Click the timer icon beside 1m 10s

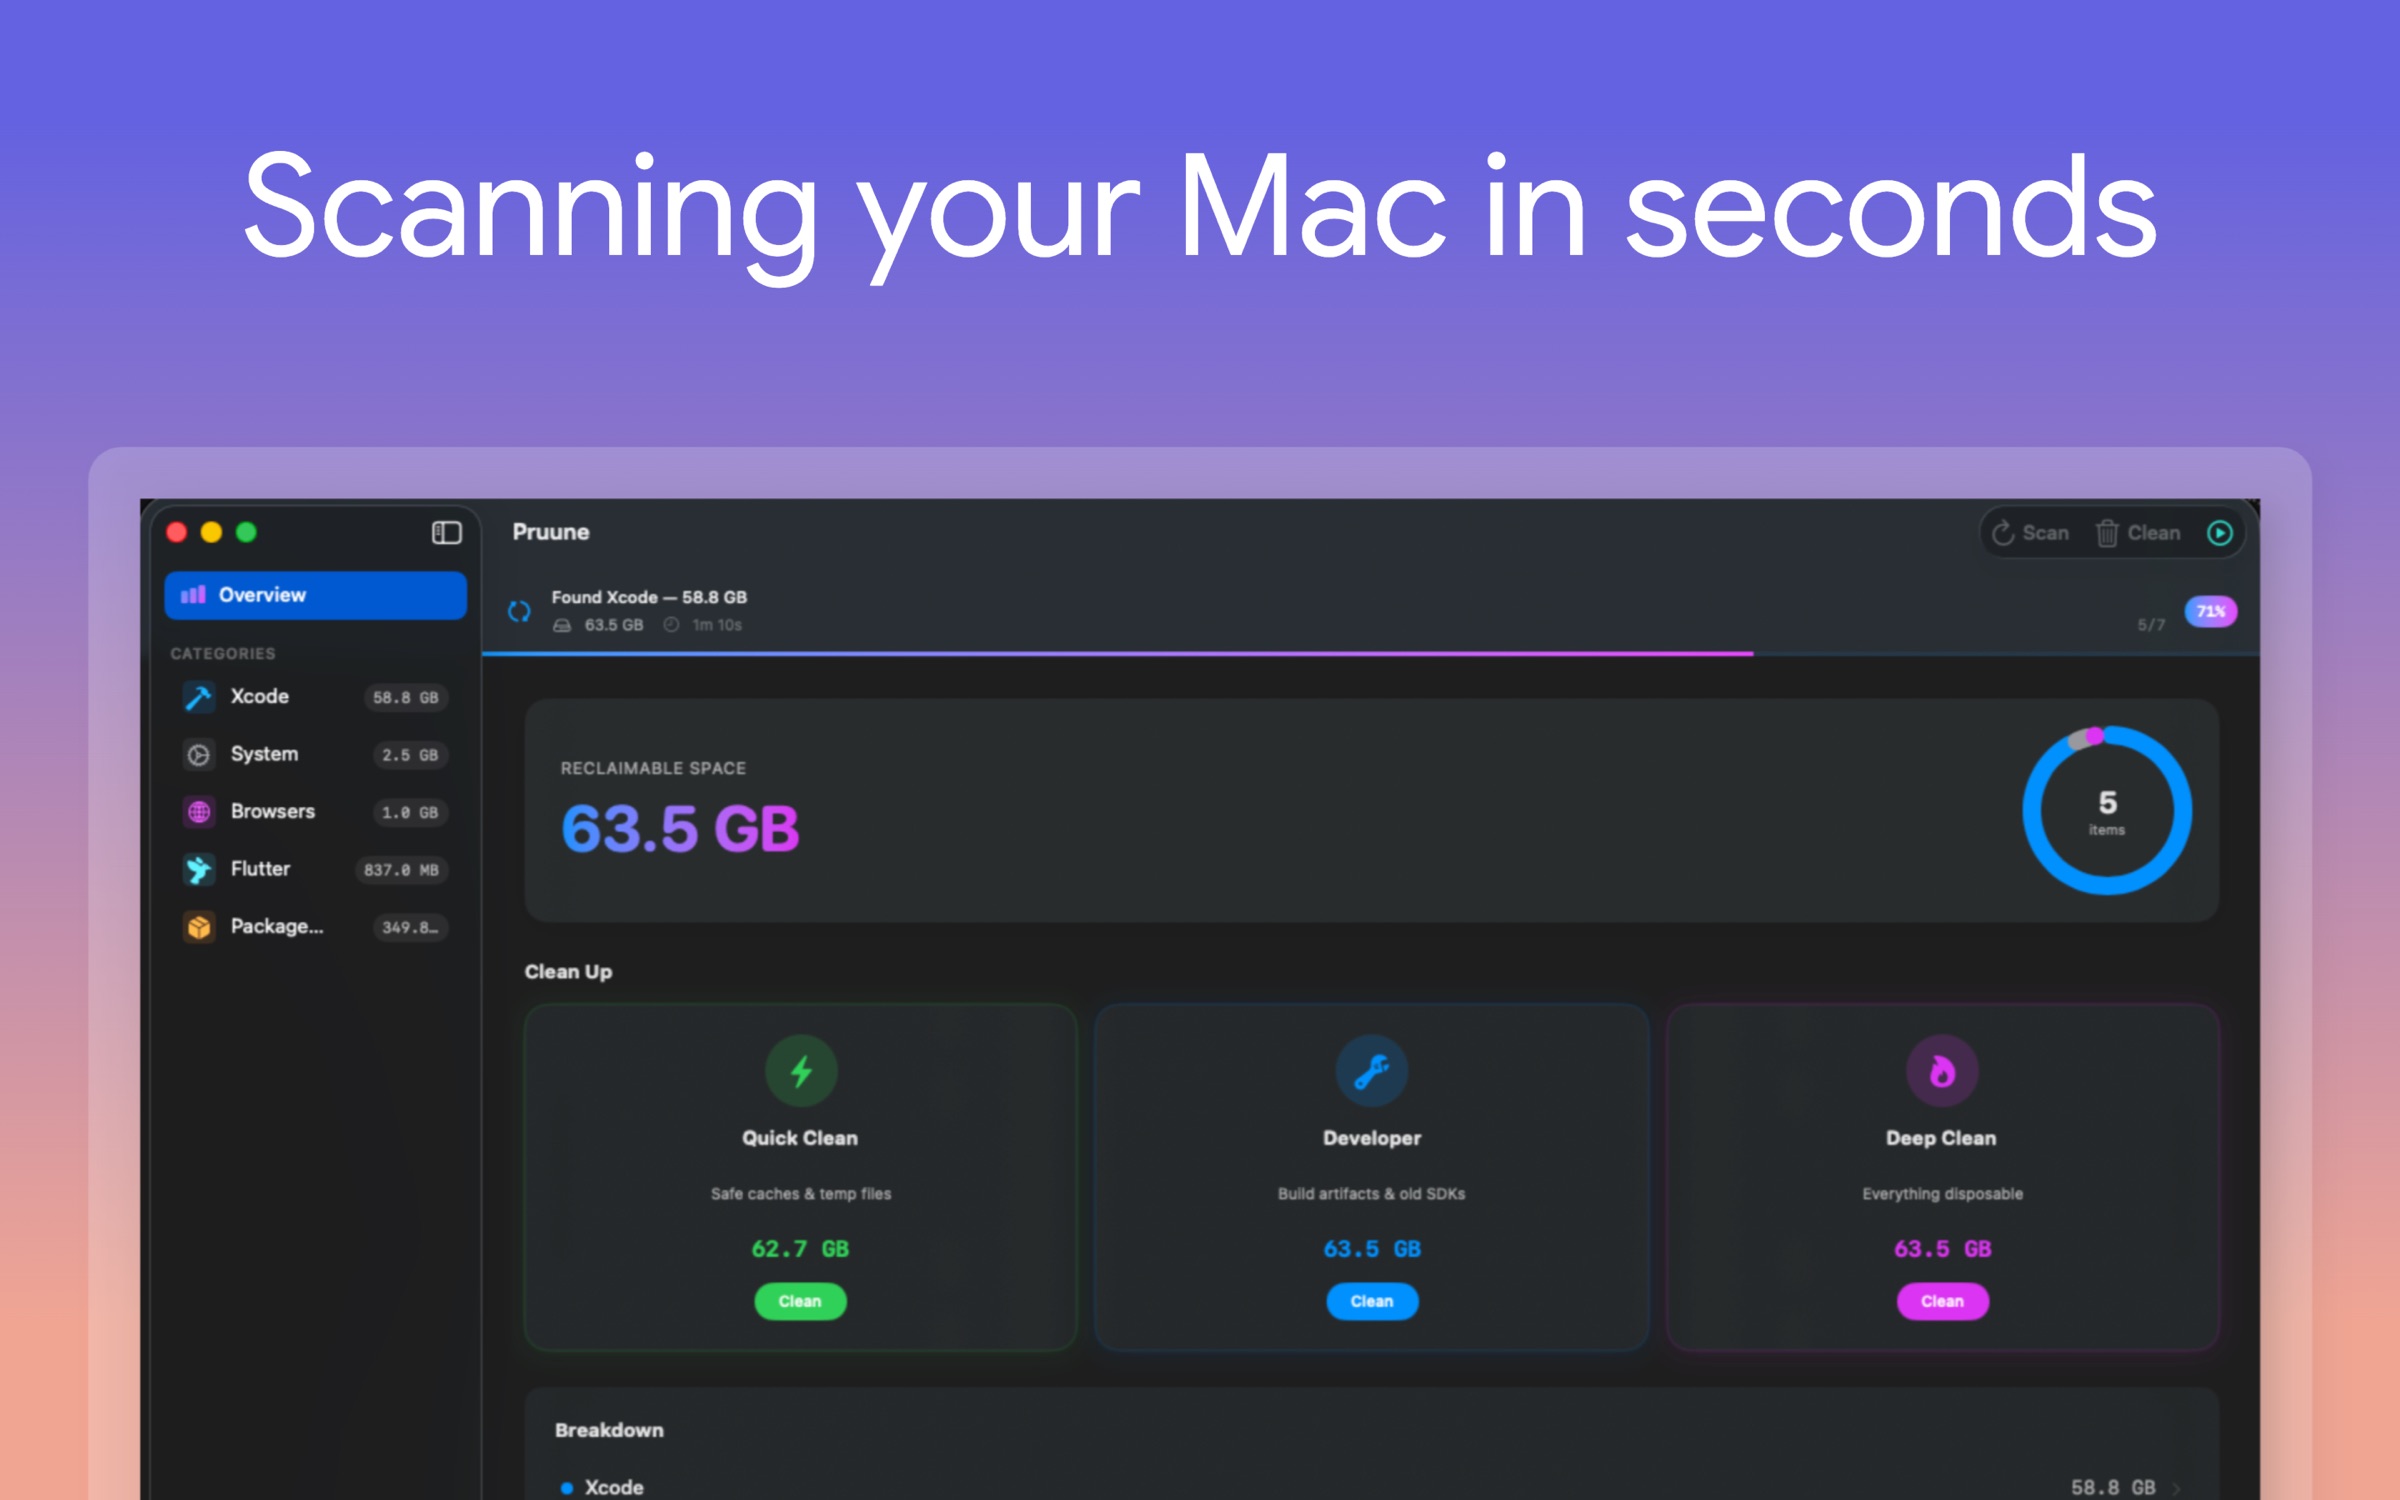[671, 625]
